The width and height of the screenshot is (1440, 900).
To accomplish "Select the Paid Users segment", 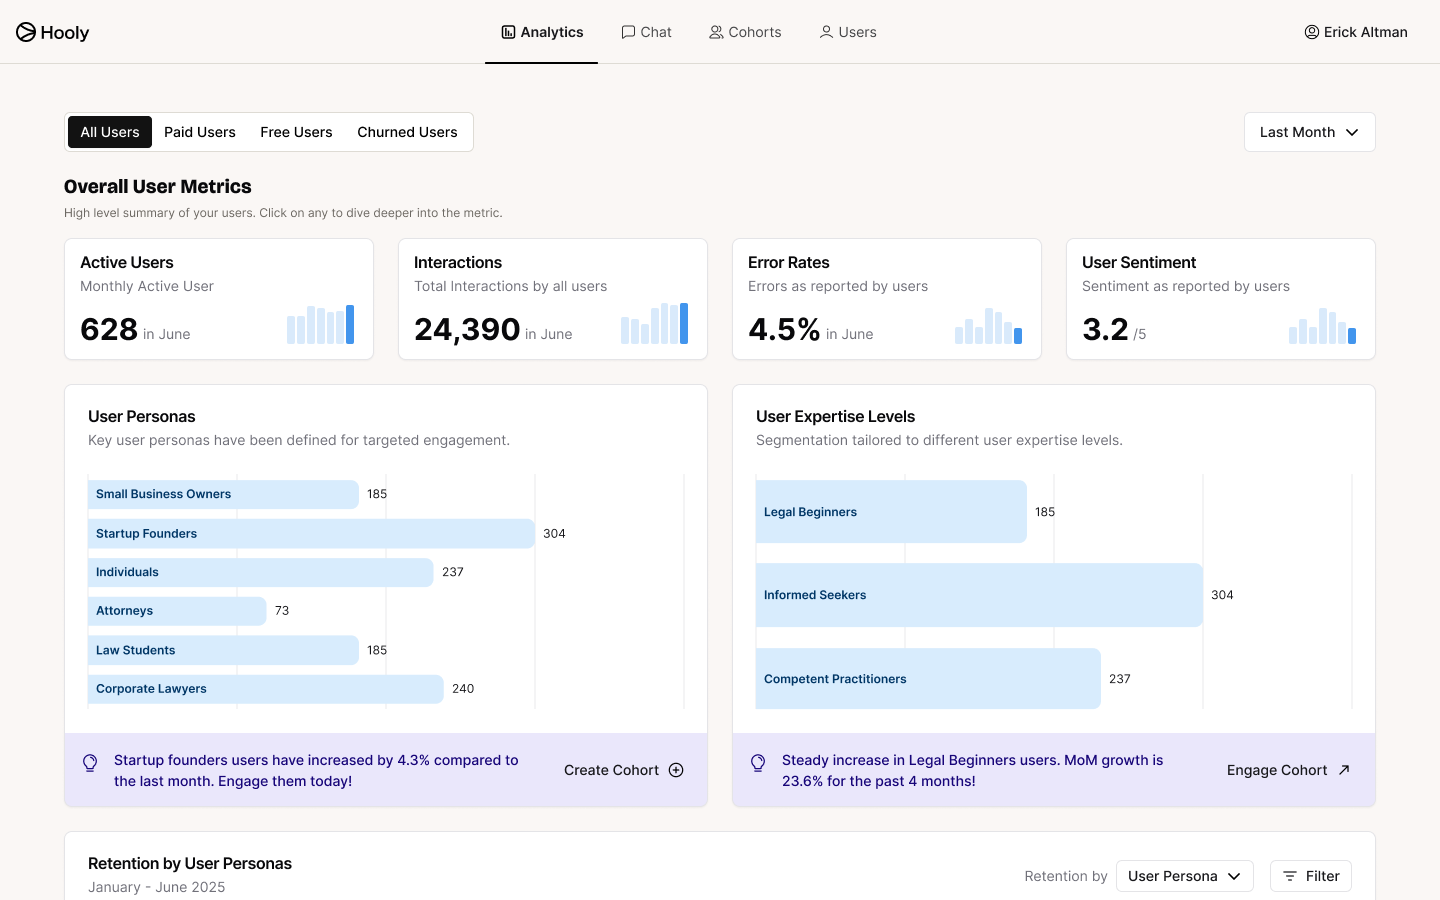I will pos(200,132).
